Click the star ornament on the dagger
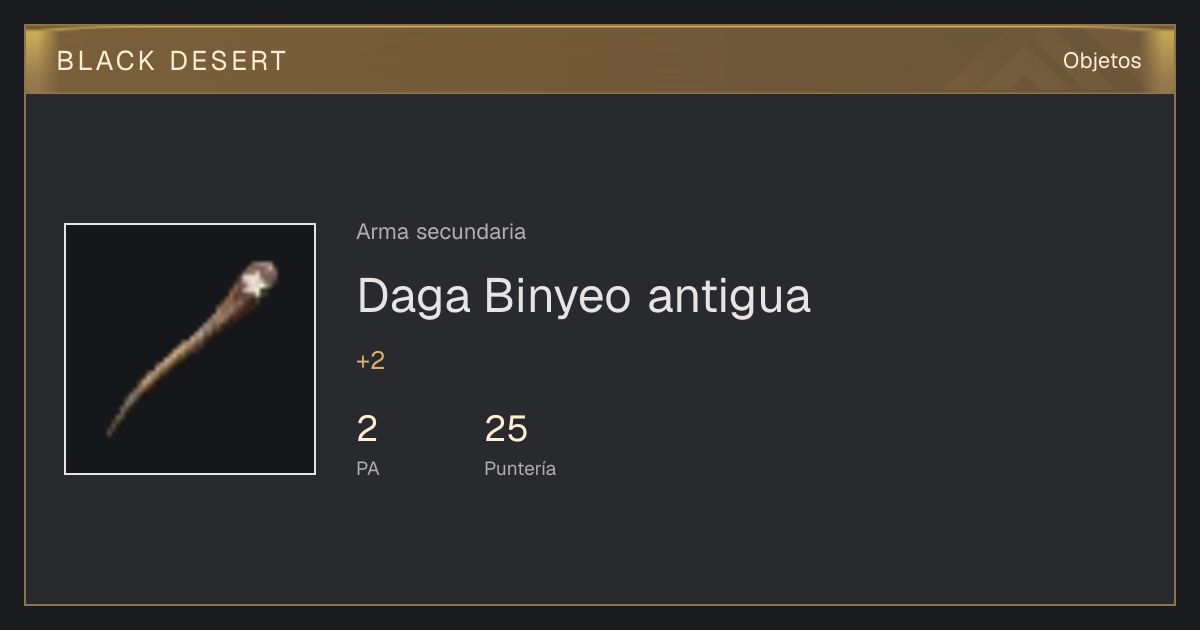 pos(258,283)
